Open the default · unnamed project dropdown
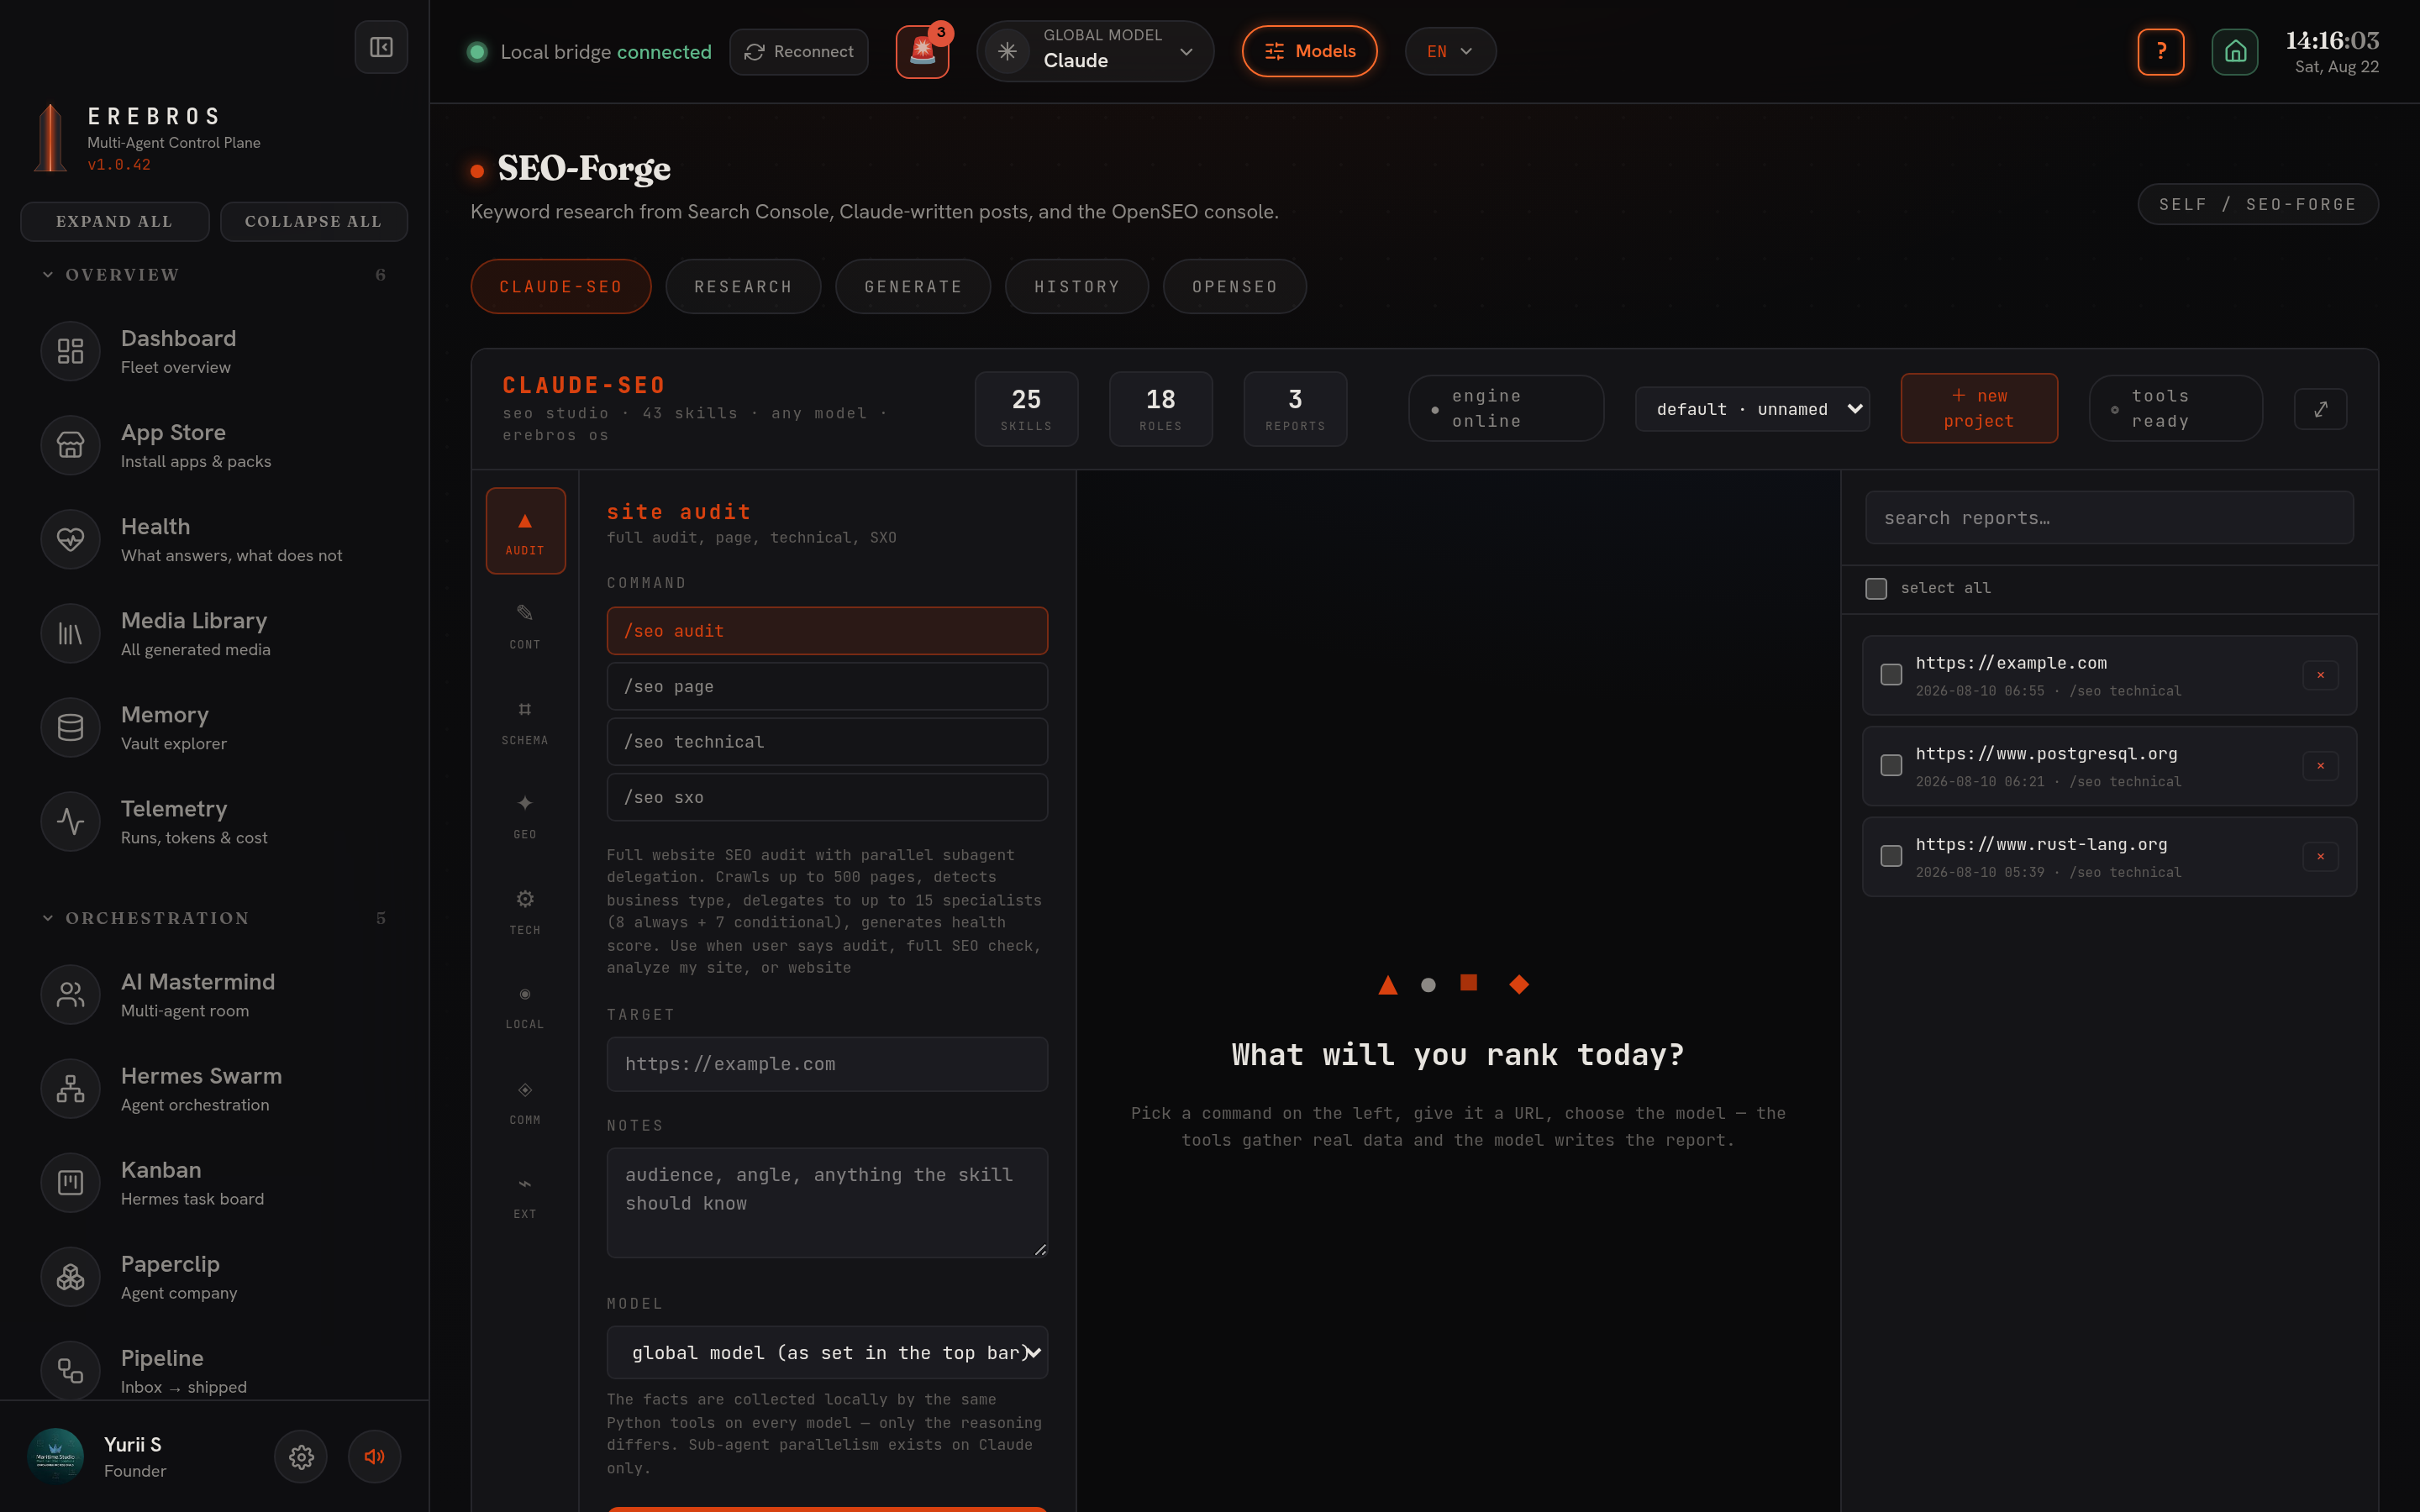Viewport: 2420px width, 1512px height. tap(1752, 409)
